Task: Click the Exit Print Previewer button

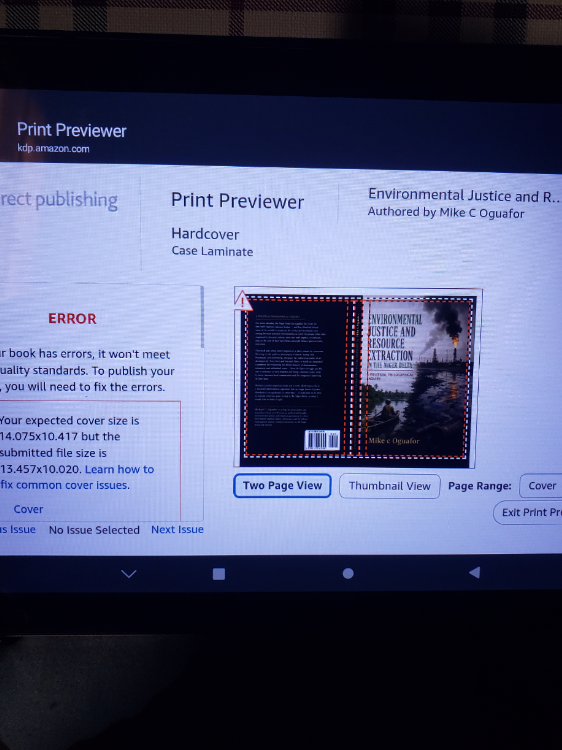Action: (528, 512)
